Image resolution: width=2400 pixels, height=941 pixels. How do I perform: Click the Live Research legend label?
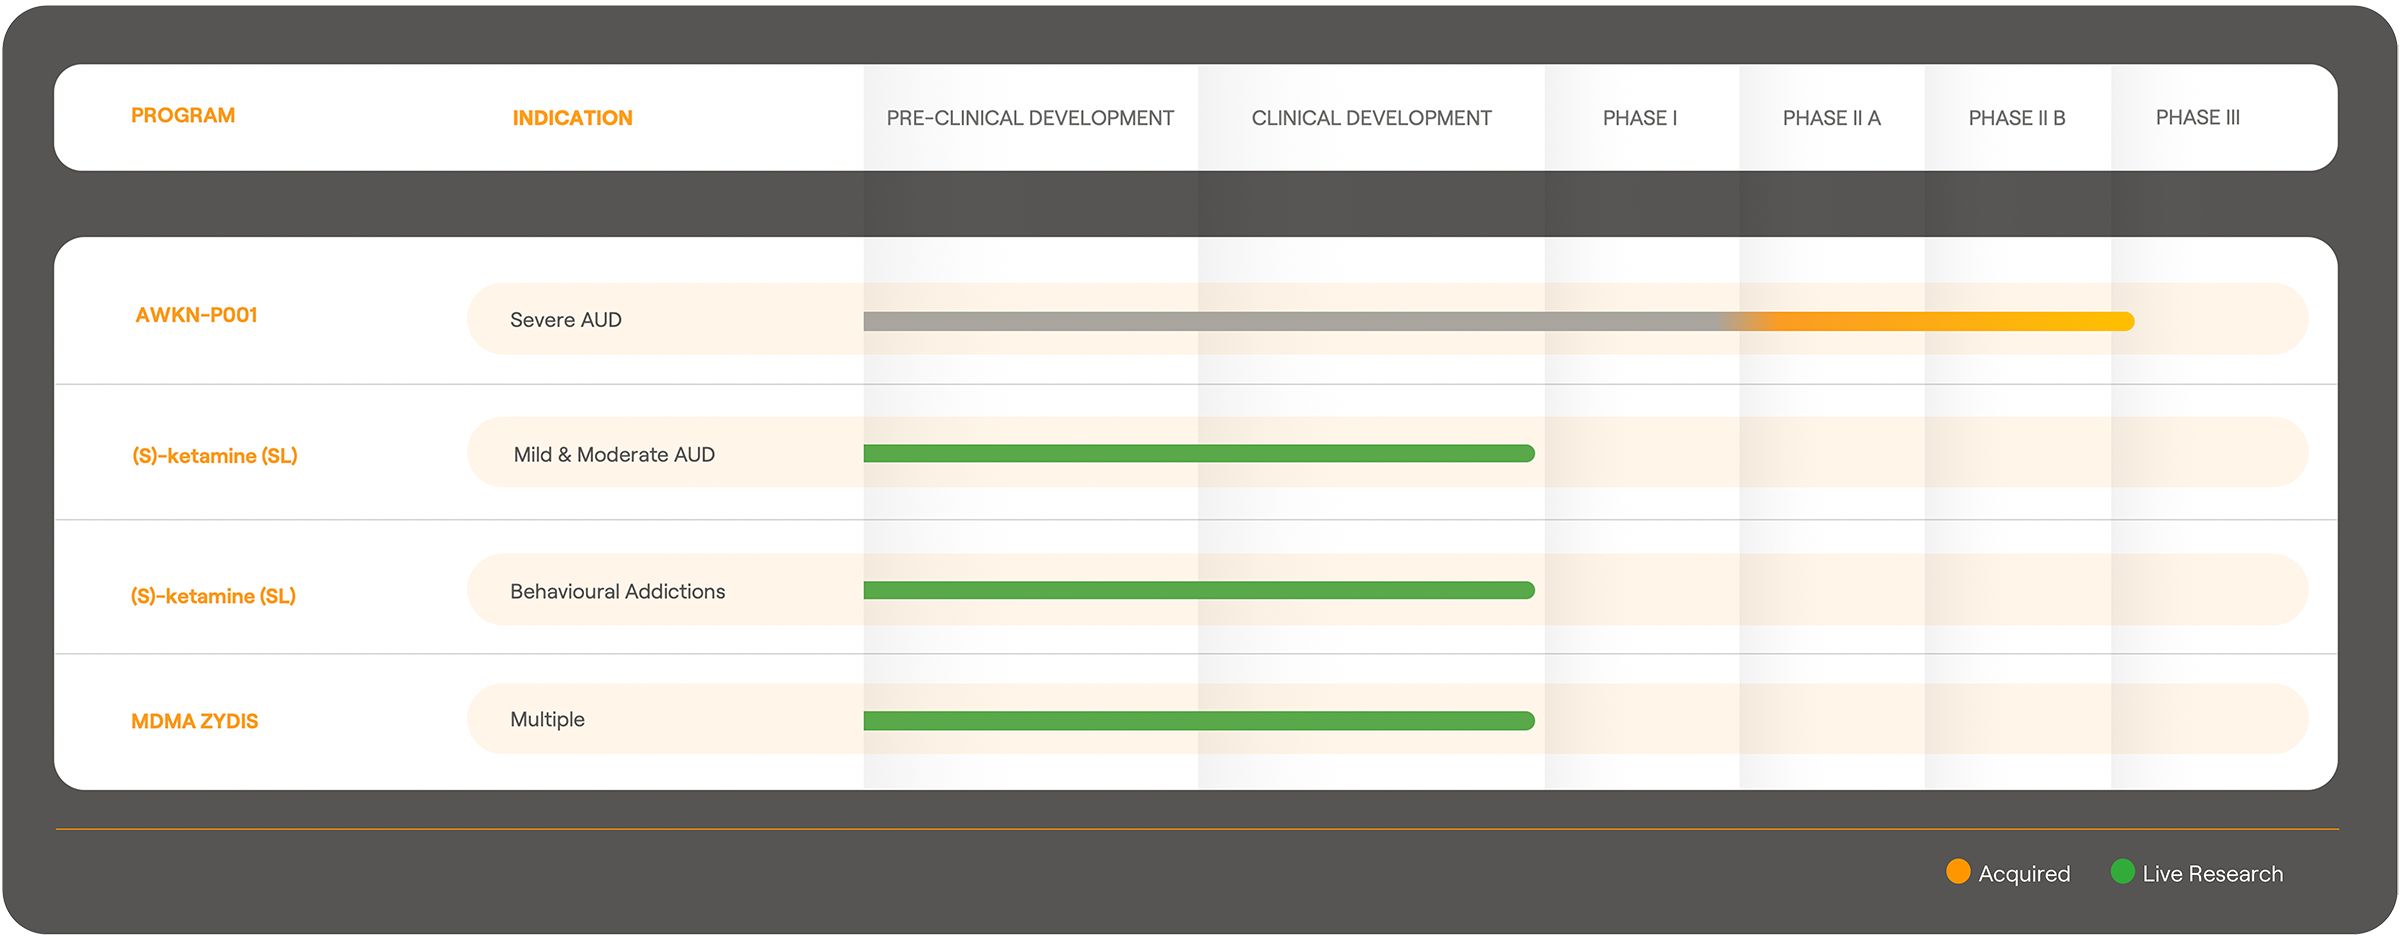coord(2213,874)
